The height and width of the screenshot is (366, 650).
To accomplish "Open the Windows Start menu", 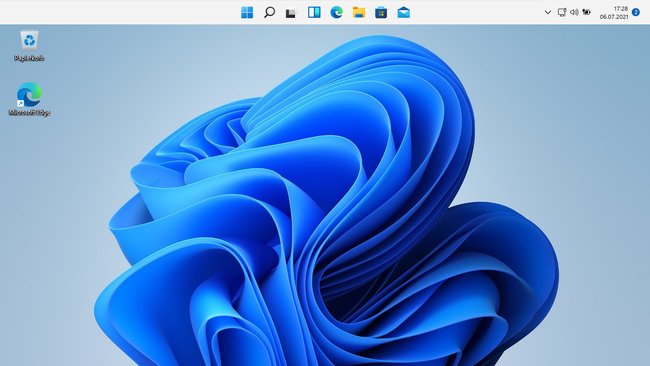I will click(247, 12).
